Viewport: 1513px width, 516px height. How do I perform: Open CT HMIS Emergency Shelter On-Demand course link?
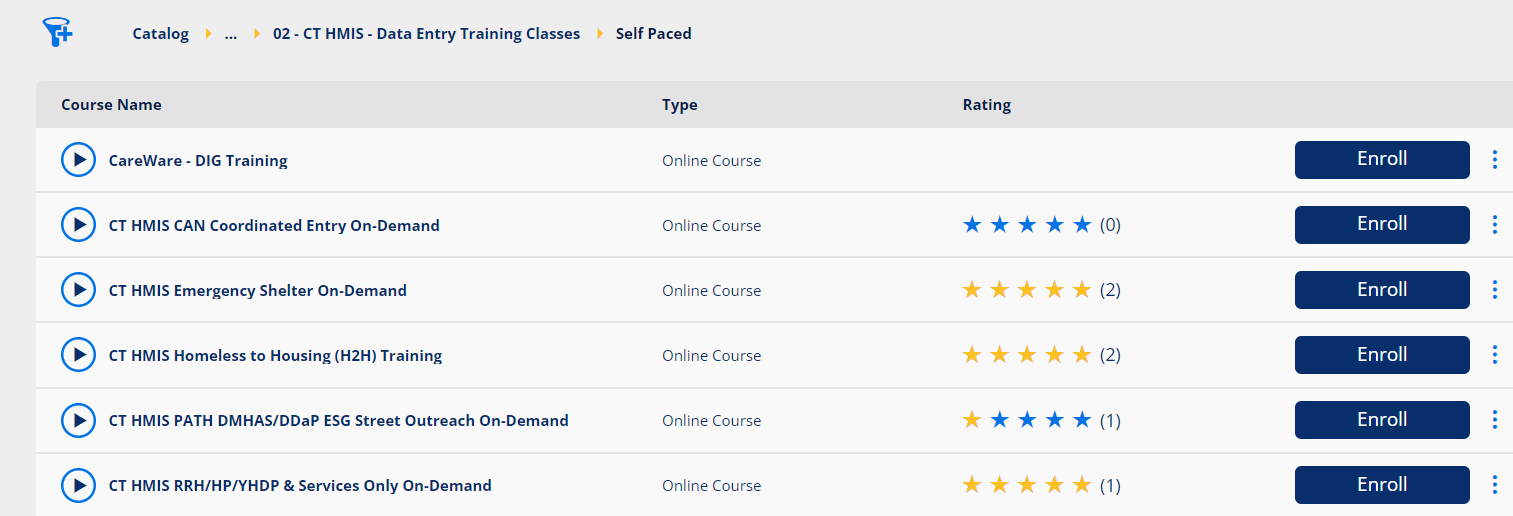point(257,291)
